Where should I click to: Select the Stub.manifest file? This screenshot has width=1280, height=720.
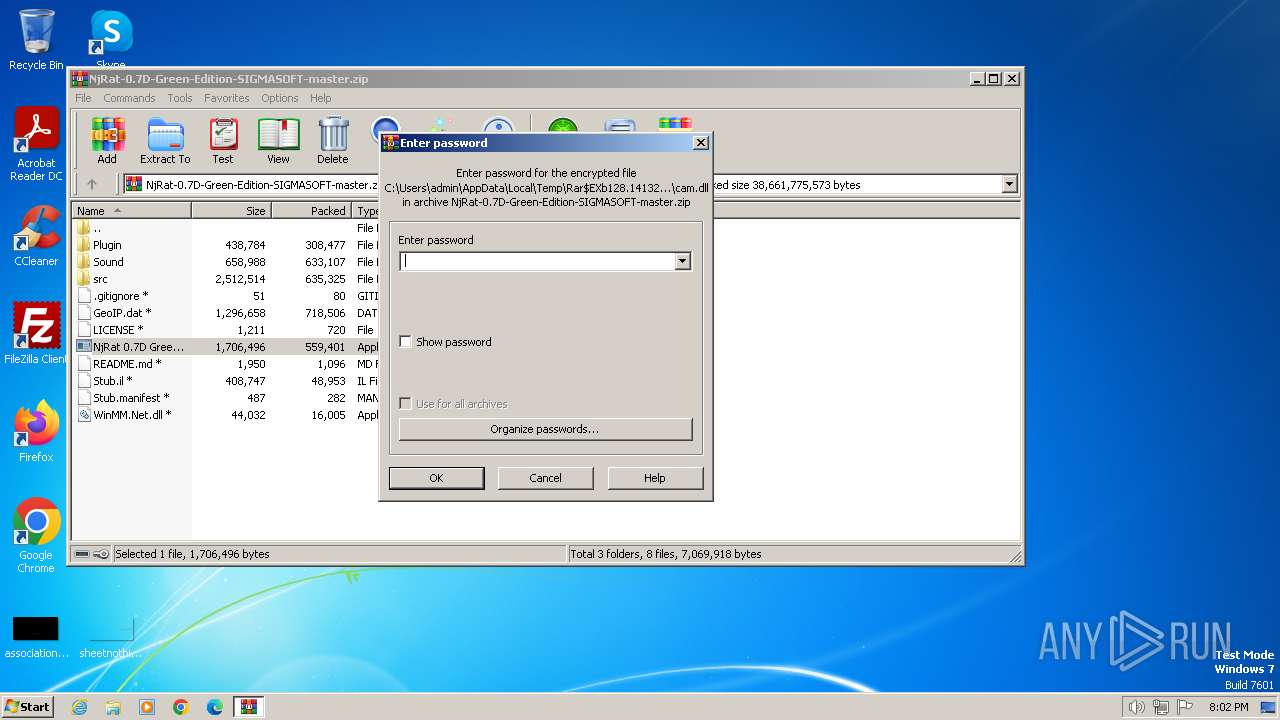pos(131,398)
